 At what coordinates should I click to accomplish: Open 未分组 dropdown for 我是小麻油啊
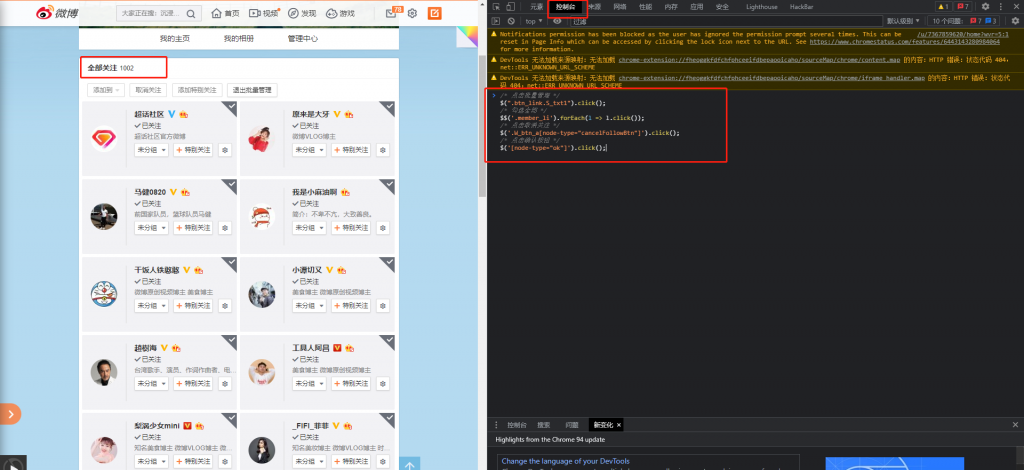[310, 228]
